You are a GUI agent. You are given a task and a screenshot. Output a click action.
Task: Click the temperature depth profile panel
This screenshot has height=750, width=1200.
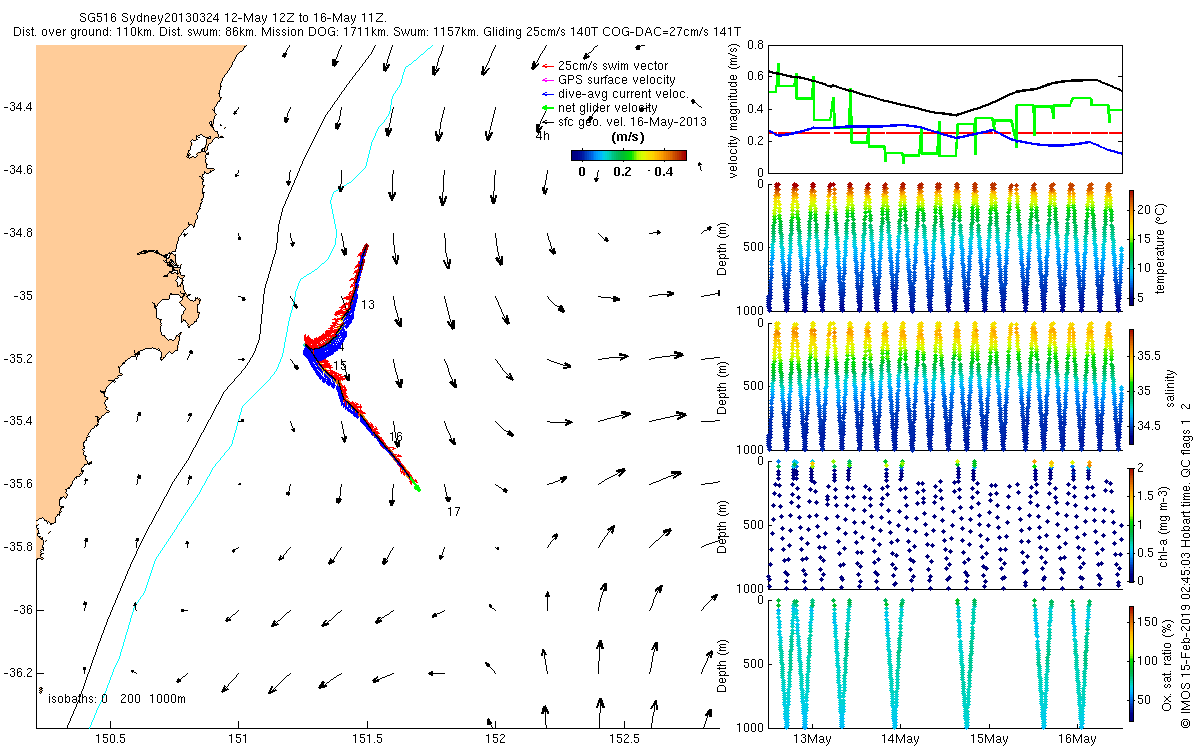pos(945,248)
